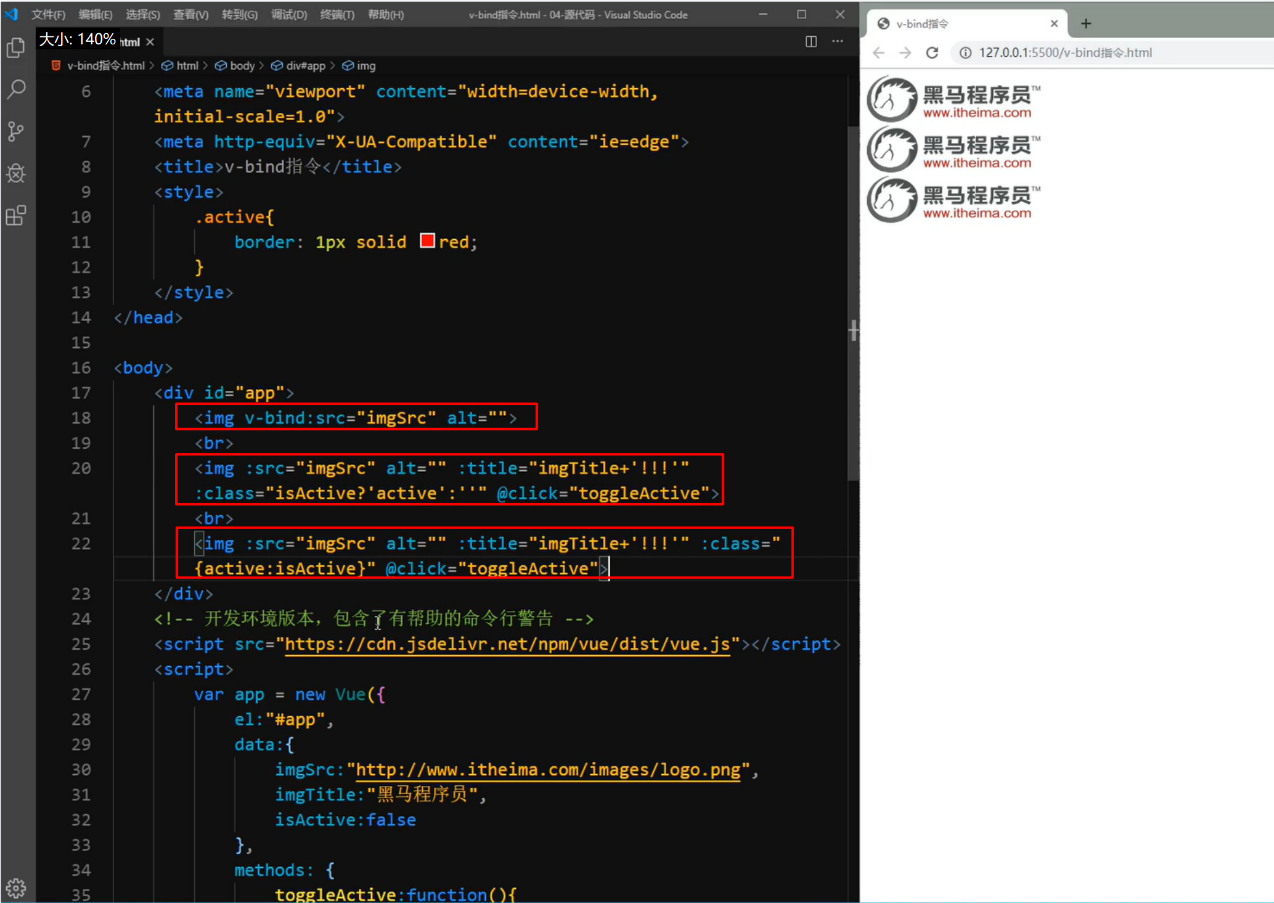Click the toggleActive:function(){ line
The image size is (1274, 903).
click(x=395, y=894)
